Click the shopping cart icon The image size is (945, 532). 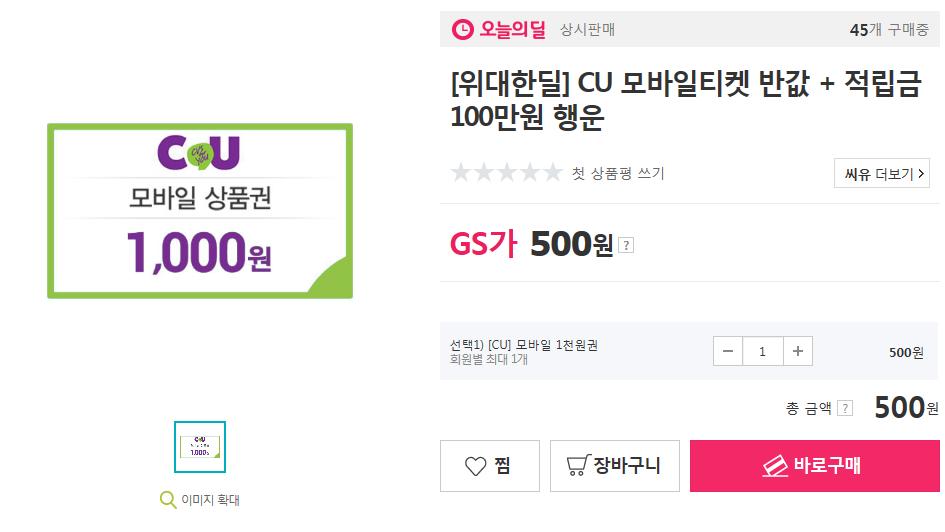pos(577,466)
